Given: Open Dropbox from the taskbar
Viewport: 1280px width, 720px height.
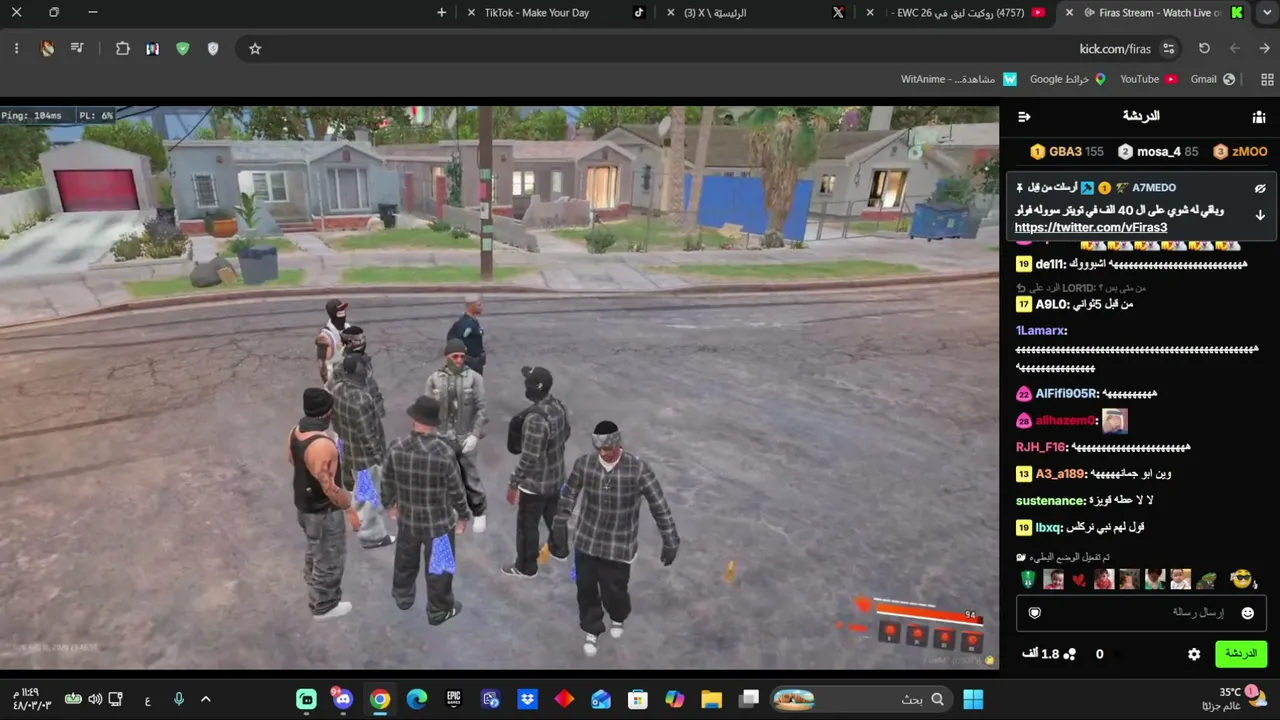Looking at the screenshot, I should point(528,699).
